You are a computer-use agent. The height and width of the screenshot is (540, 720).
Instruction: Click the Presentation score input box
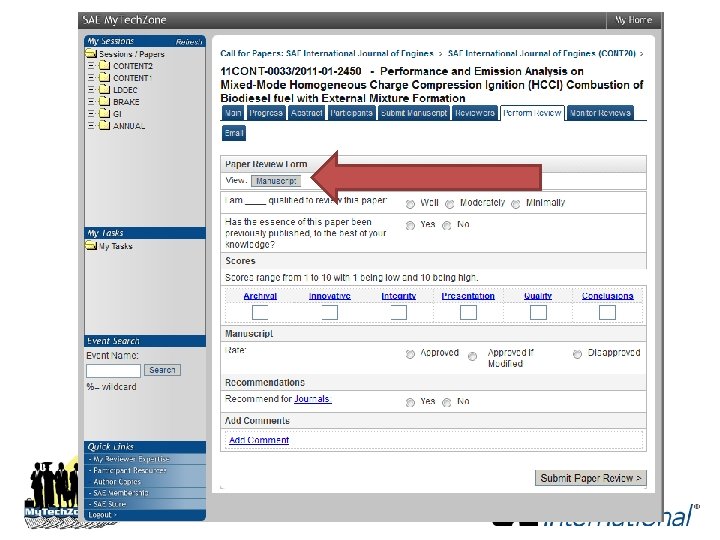pos(468,313)
